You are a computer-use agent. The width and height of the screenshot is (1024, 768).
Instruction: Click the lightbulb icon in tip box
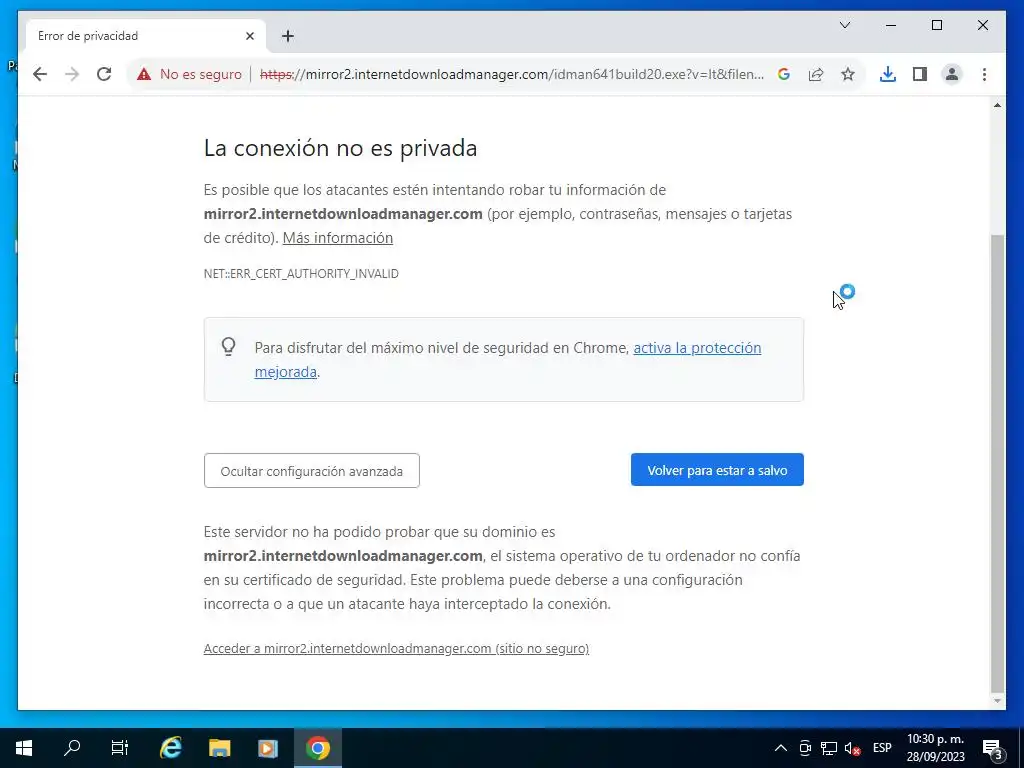(x=229, y=346)
